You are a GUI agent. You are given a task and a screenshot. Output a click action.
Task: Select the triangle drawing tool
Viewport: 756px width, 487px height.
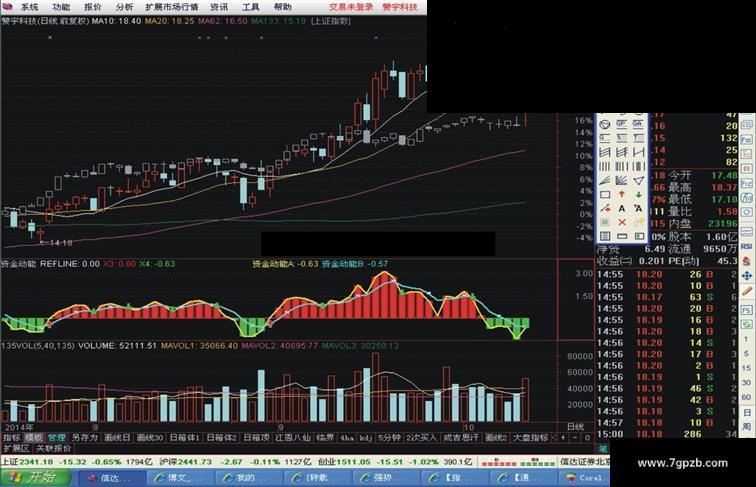[x=638, y=181]
